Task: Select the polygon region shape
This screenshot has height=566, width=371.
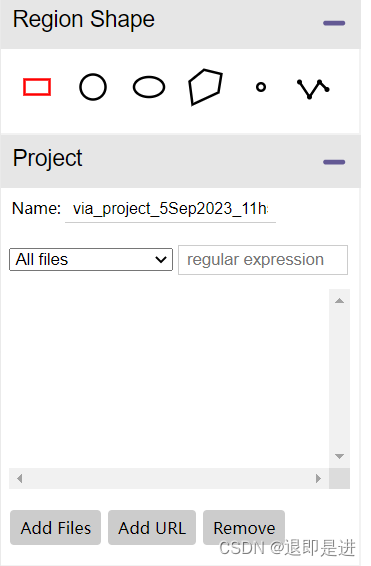Action: point(205,87)
